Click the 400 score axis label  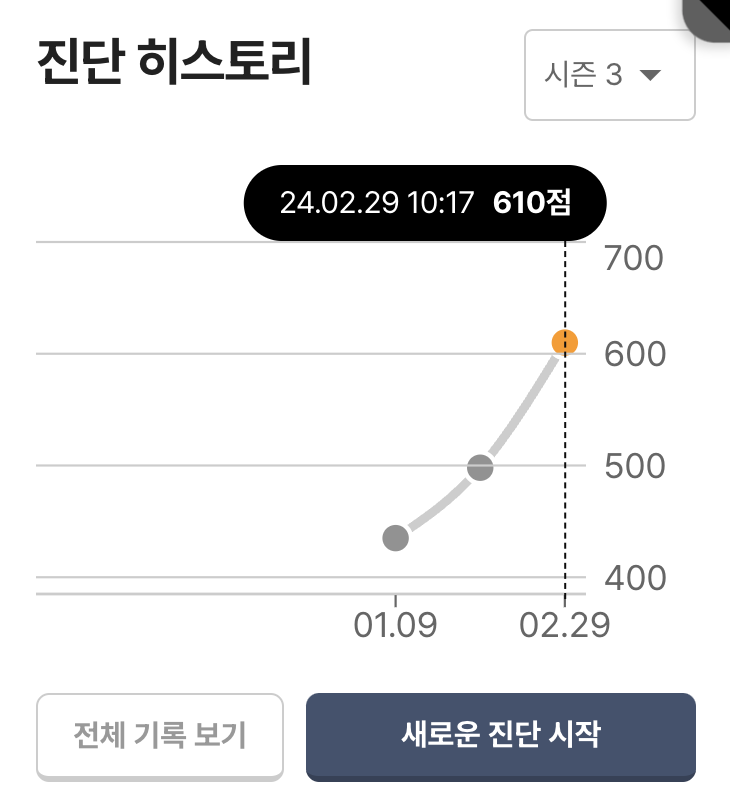tap(635, 578)
